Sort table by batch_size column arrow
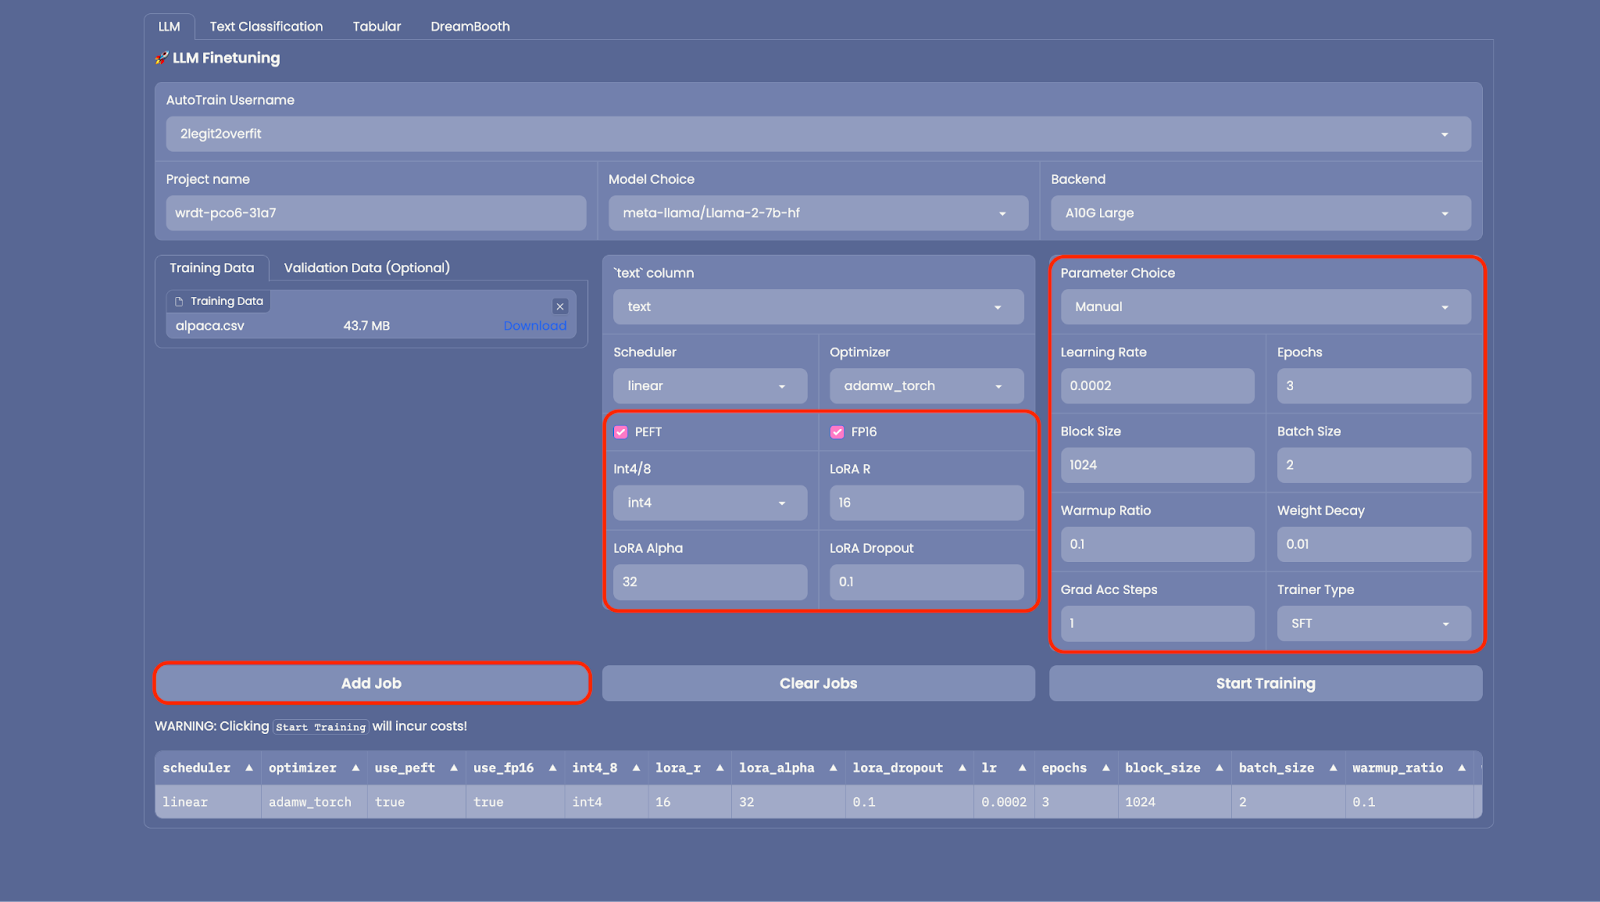The height and width of the screenshot is (902, 1600). [1333, 768]
